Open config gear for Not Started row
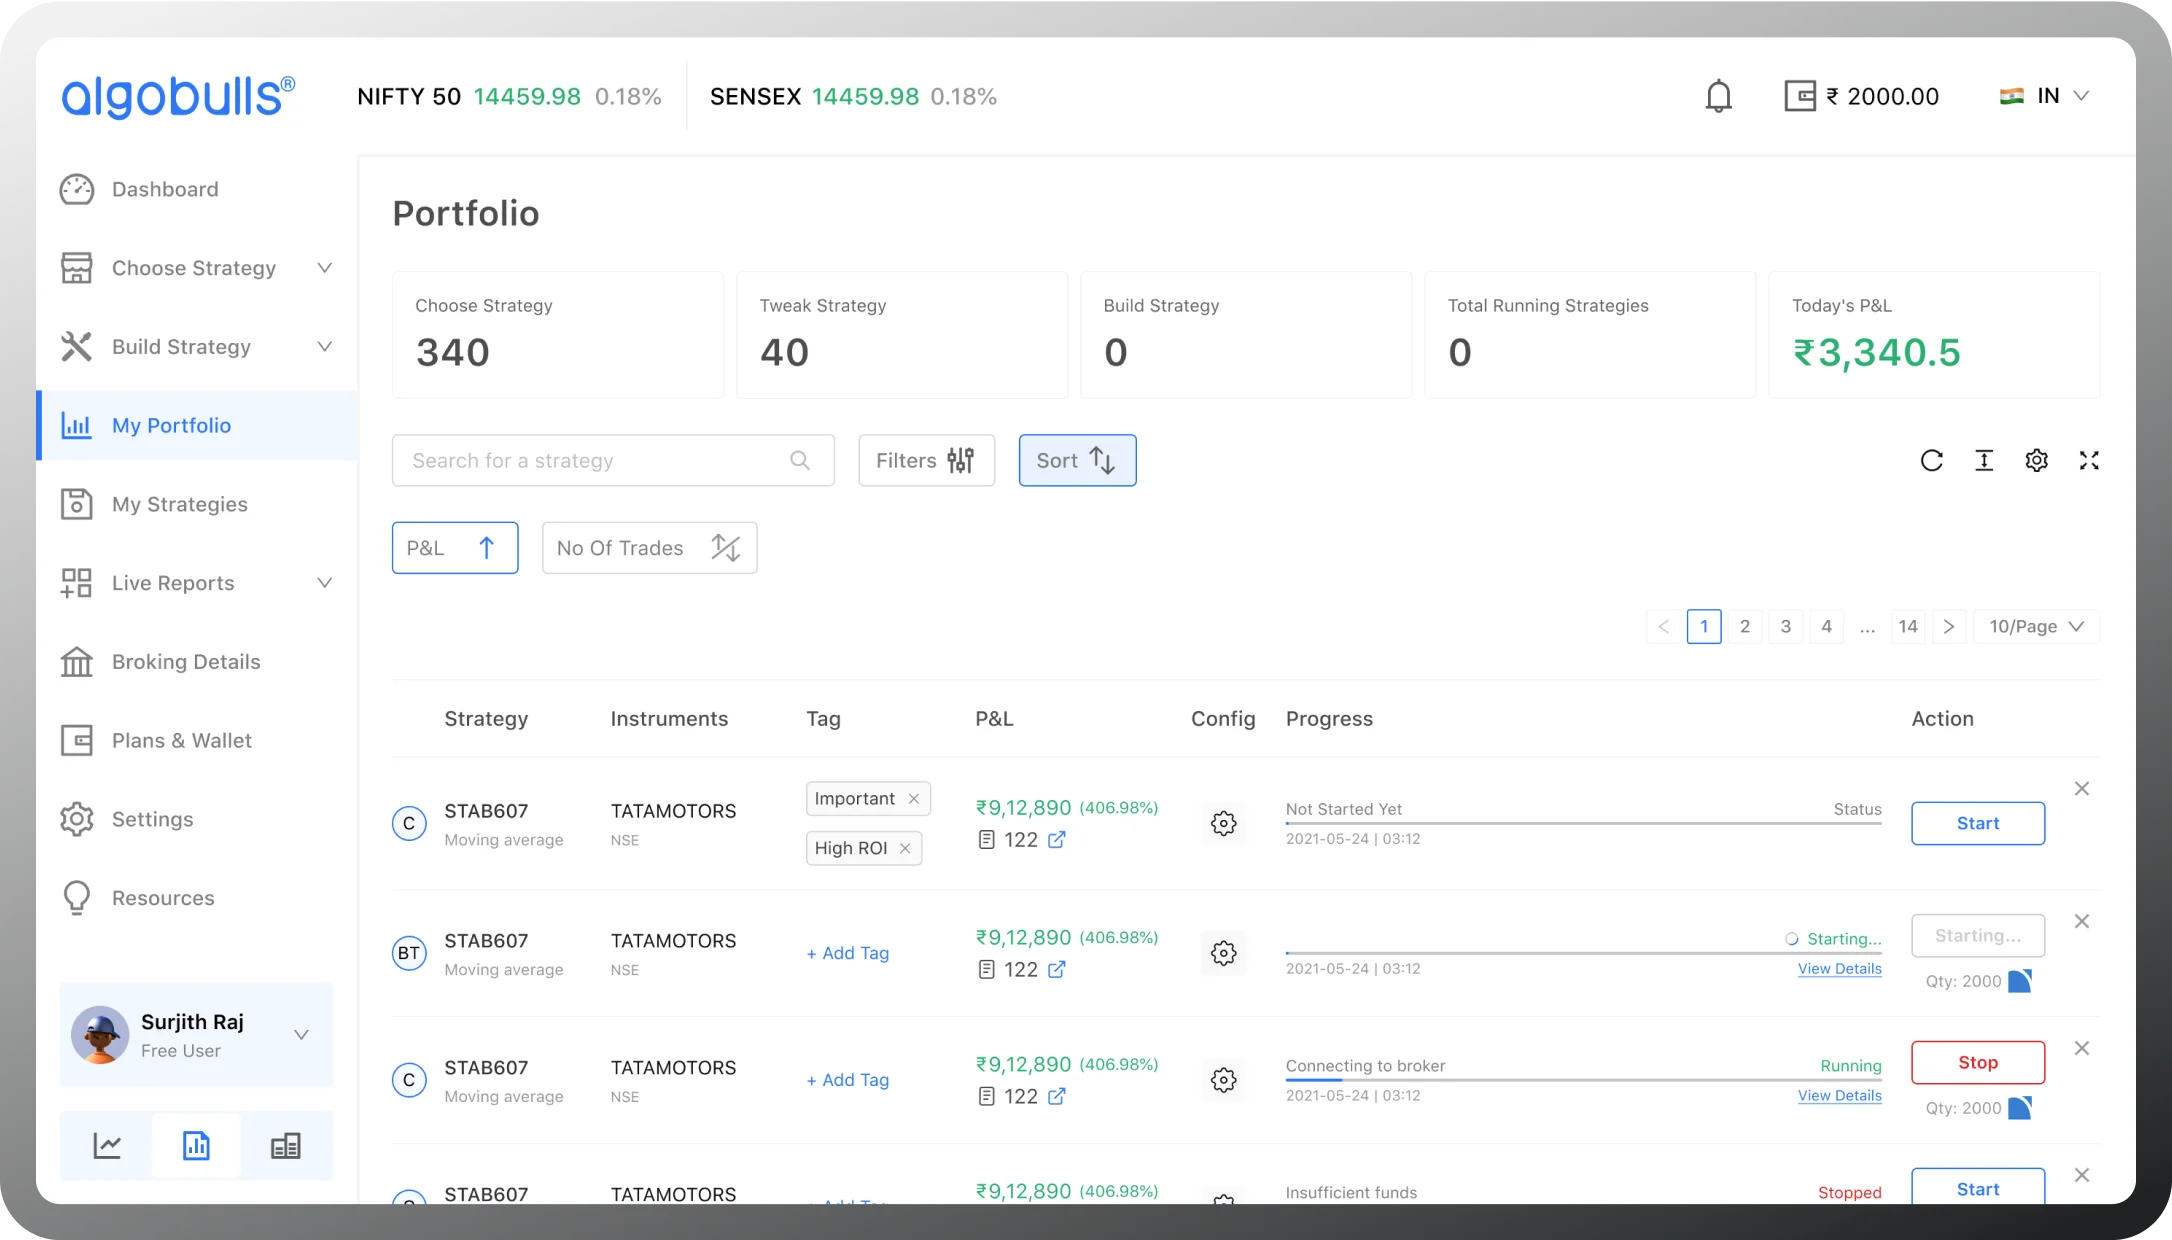 1224,823
